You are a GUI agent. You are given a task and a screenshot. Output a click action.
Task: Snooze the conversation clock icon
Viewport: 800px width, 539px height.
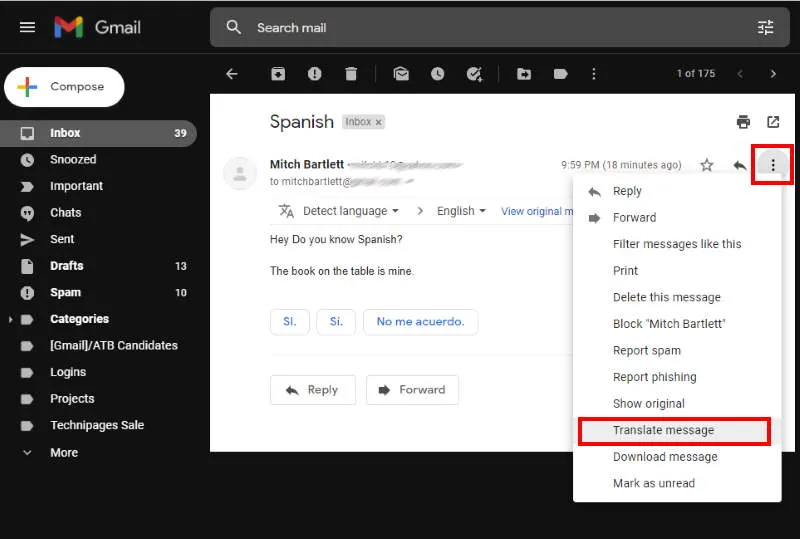click(437, 74)
